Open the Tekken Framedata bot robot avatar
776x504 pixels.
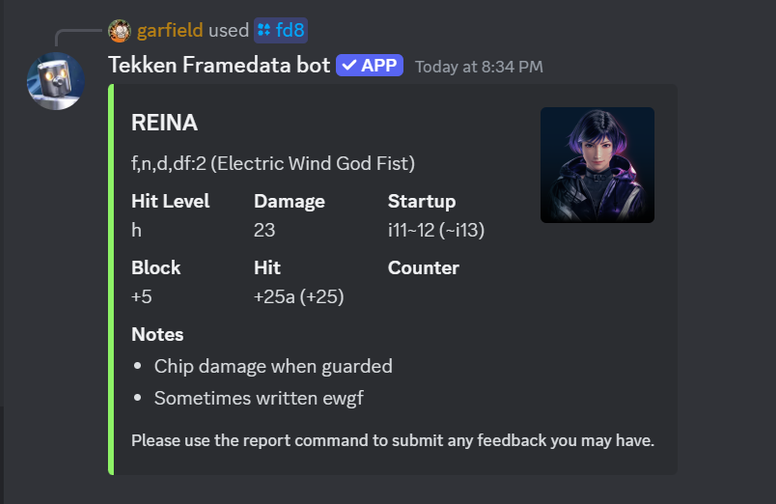56,81
